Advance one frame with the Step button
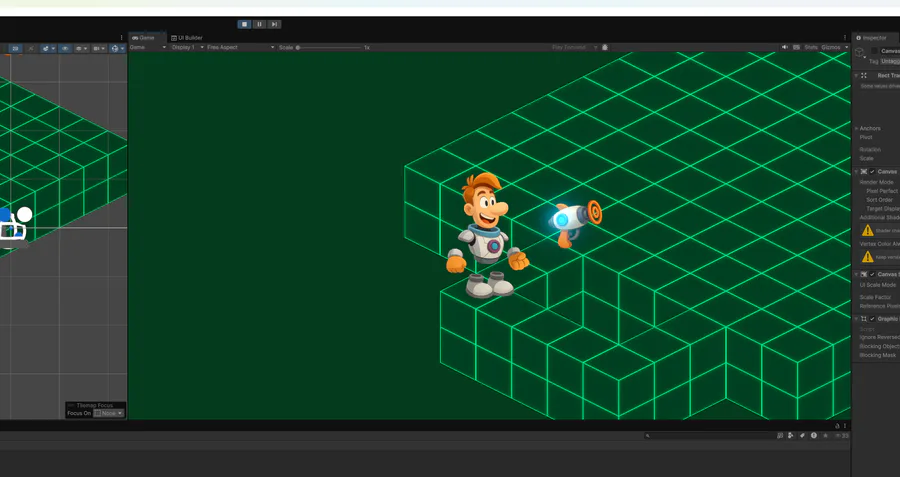900x477 pixels. coord(274,24)
